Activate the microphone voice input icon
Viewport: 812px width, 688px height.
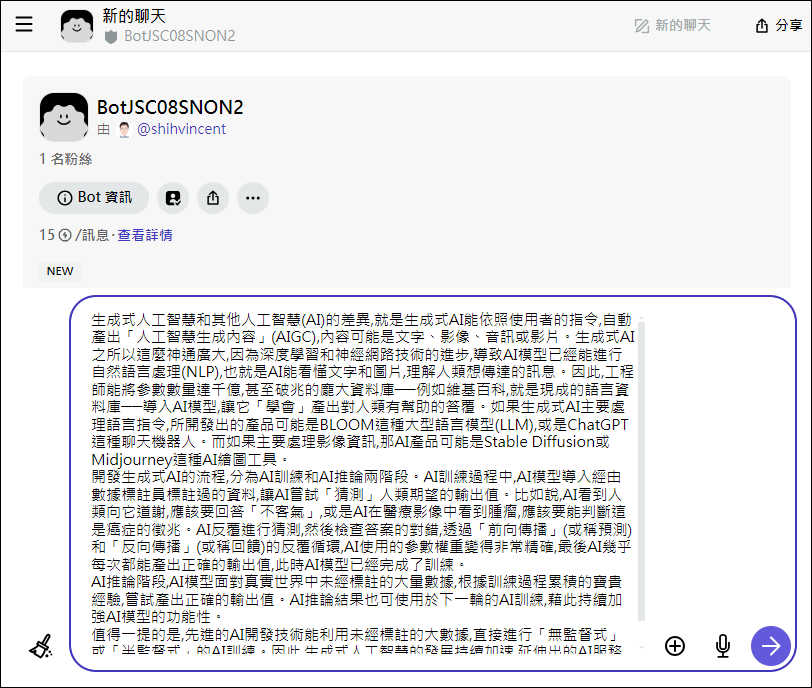pyautogui.click(x=722, y=646)
